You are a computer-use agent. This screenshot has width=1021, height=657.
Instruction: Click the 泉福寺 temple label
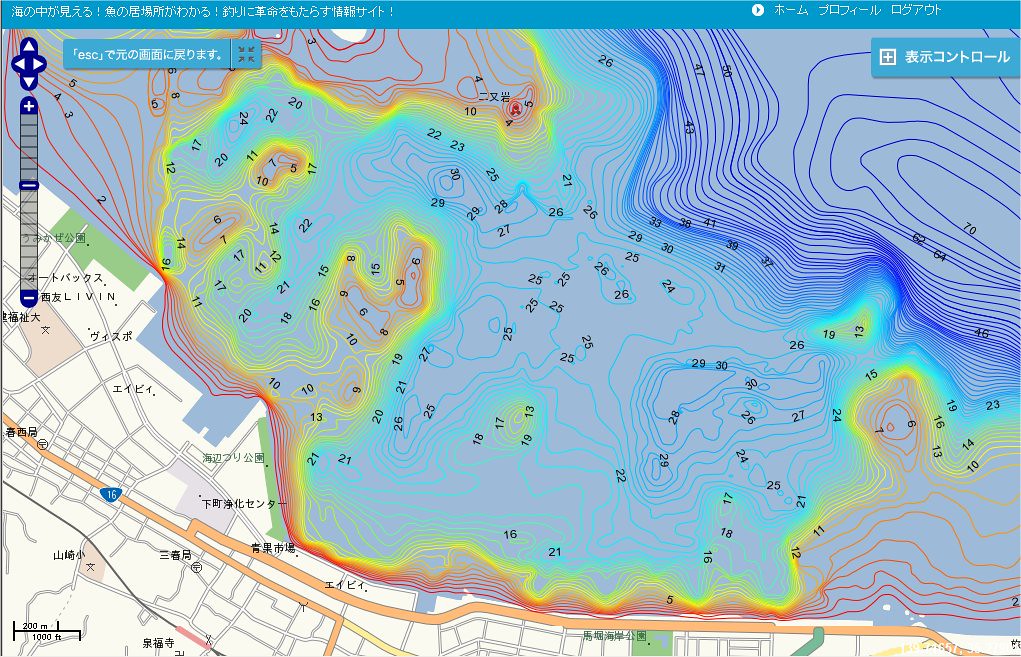158,643
